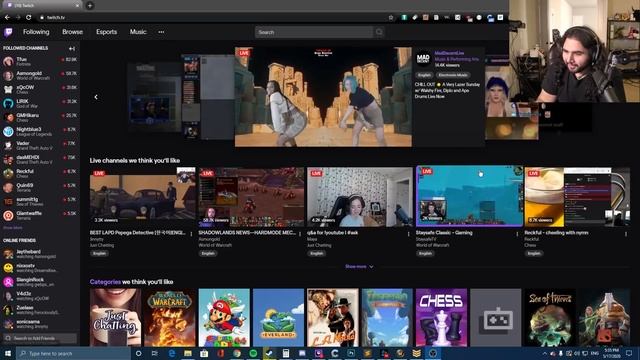Select Nightblue3 in followed channels

pyautogui.click(x=40, y=131)
